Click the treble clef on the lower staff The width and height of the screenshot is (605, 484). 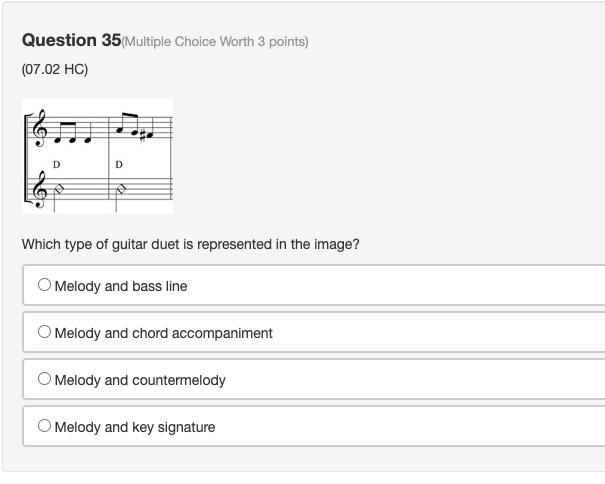tap(41, 190)
